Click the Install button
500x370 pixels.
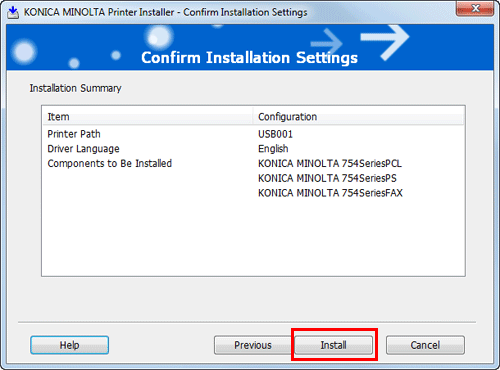point(333,345)
